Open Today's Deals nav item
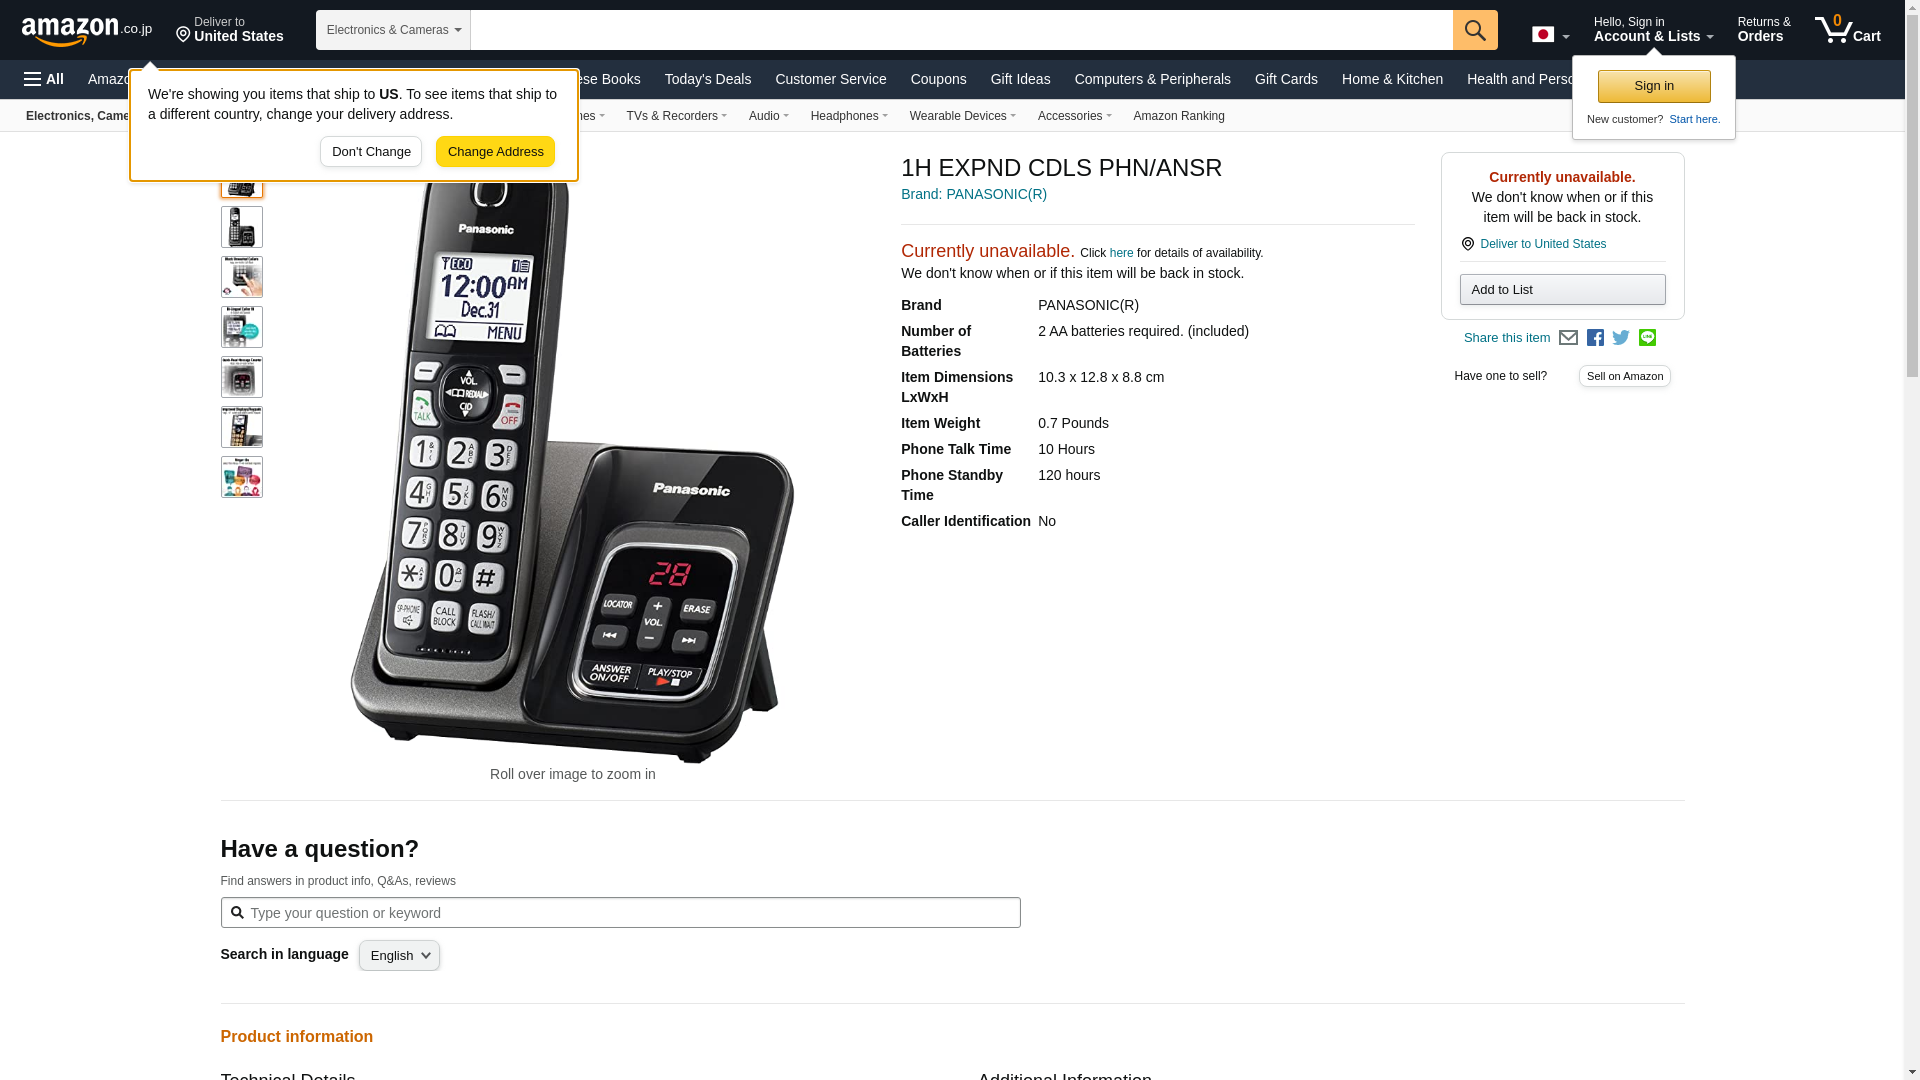 707,79
